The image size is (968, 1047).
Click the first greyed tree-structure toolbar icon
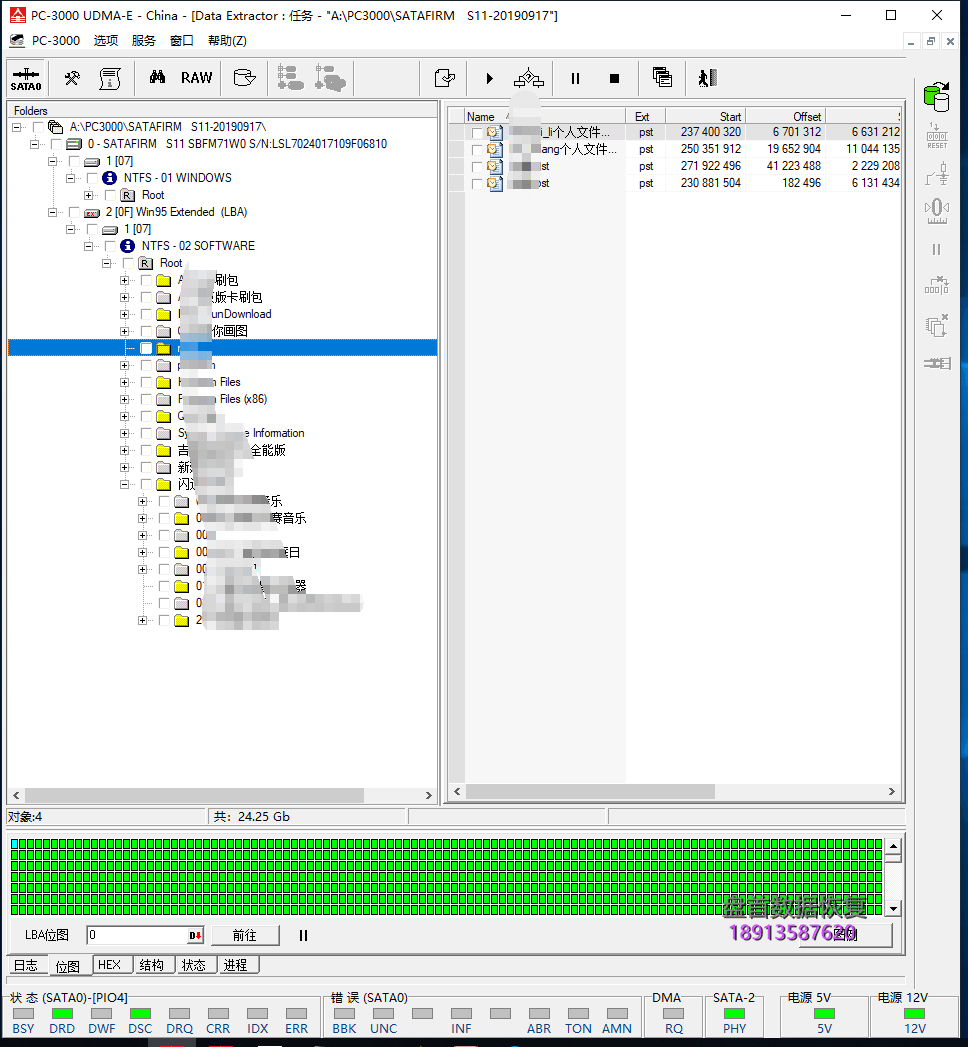click(290, 78)
